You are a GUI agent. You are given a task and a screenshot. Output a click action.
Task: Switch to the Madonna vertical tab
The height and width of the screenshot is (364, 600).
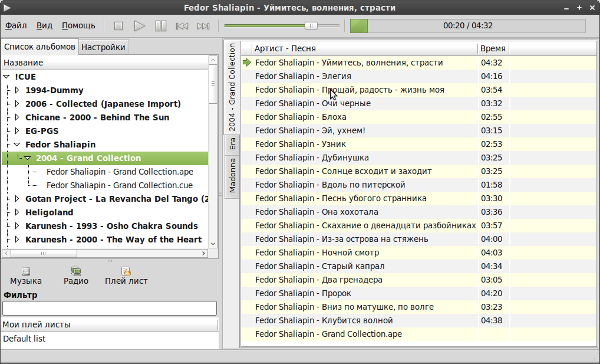pos(232,176)
